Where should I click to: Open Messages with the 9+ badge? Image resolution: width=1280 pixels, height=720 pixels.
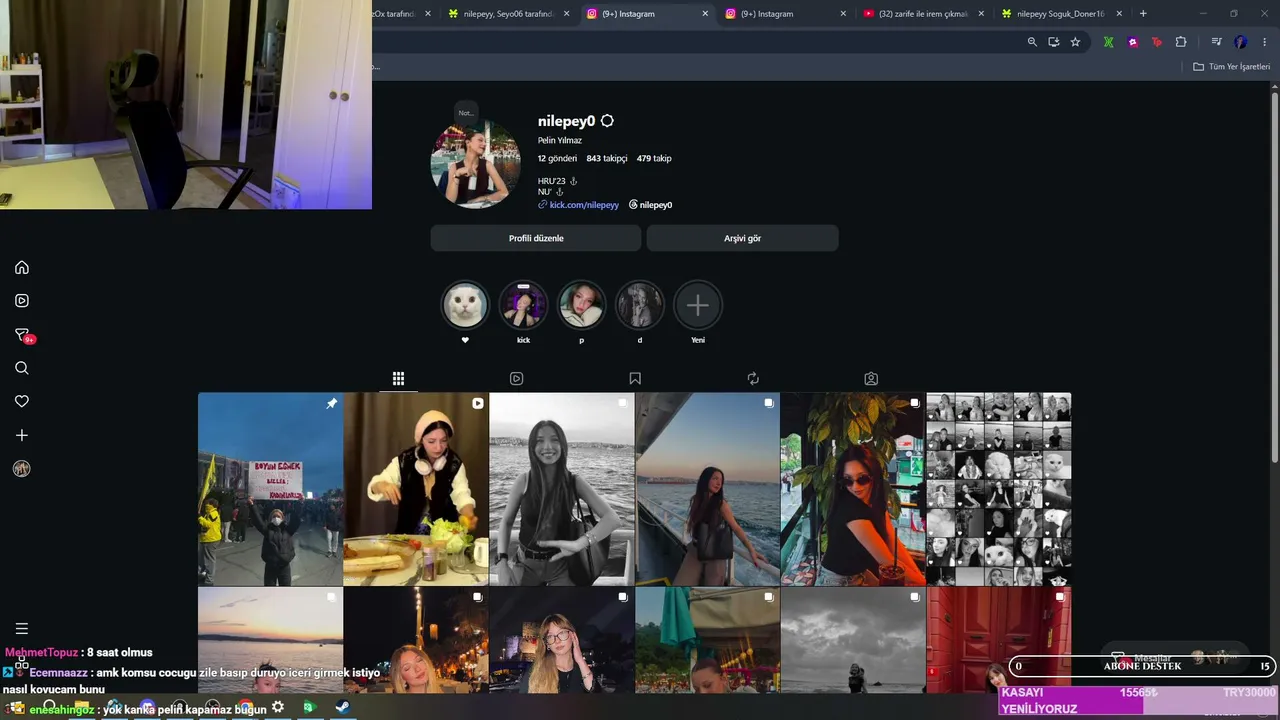coord(23,335)
